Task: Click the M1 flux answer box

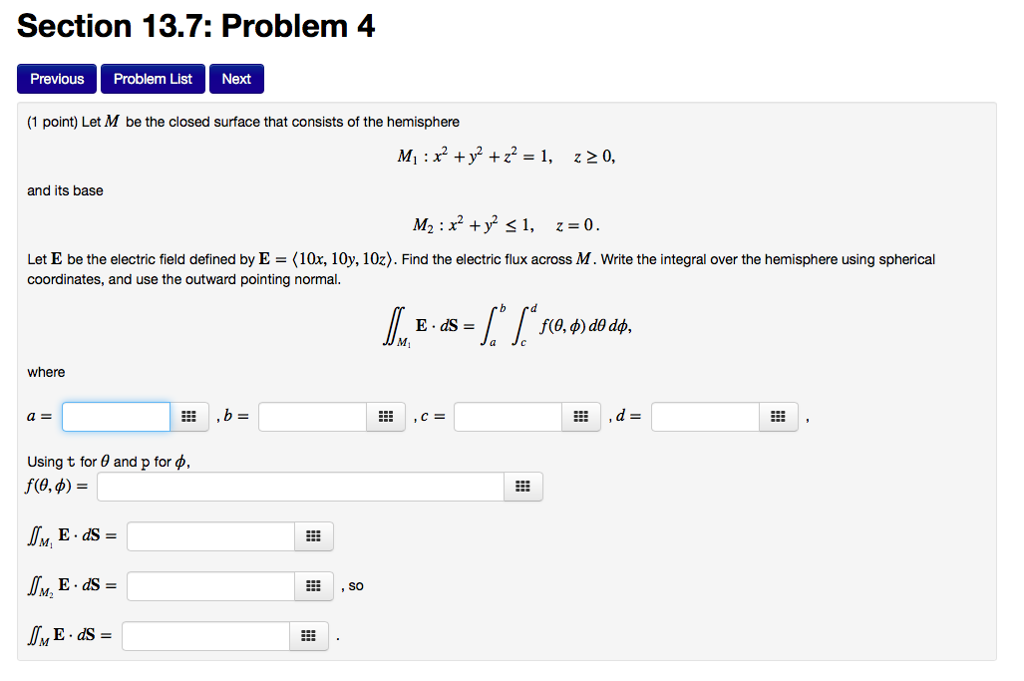Action: (x=210, y=536)
